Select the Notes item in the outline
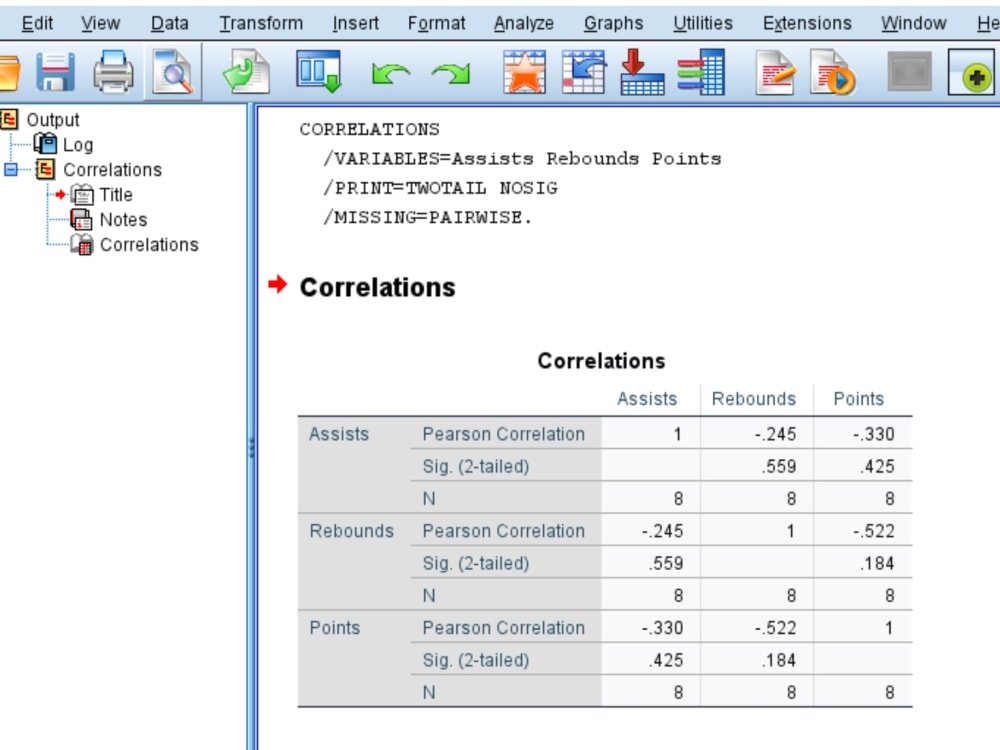Screen dimensions: 1000x750 [x=123, y=219]
